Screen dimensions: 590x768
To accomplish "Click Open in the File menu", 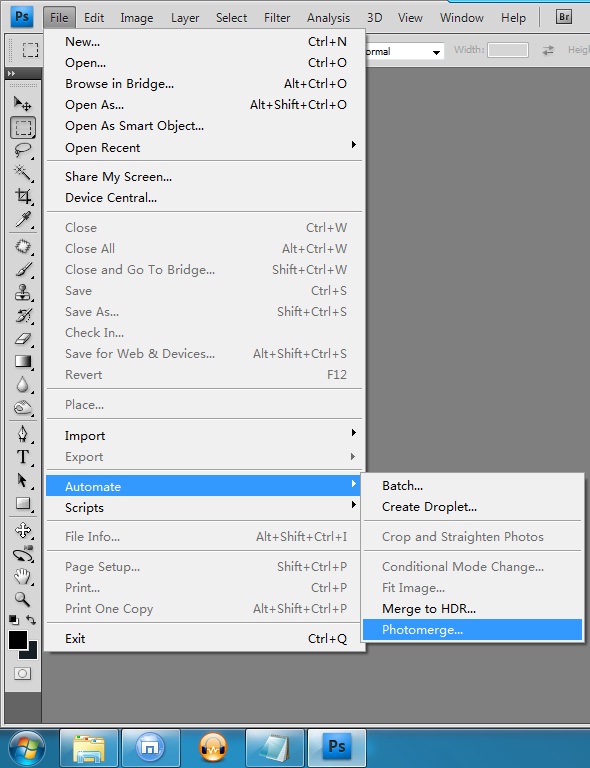I will (x=205, y=63).
